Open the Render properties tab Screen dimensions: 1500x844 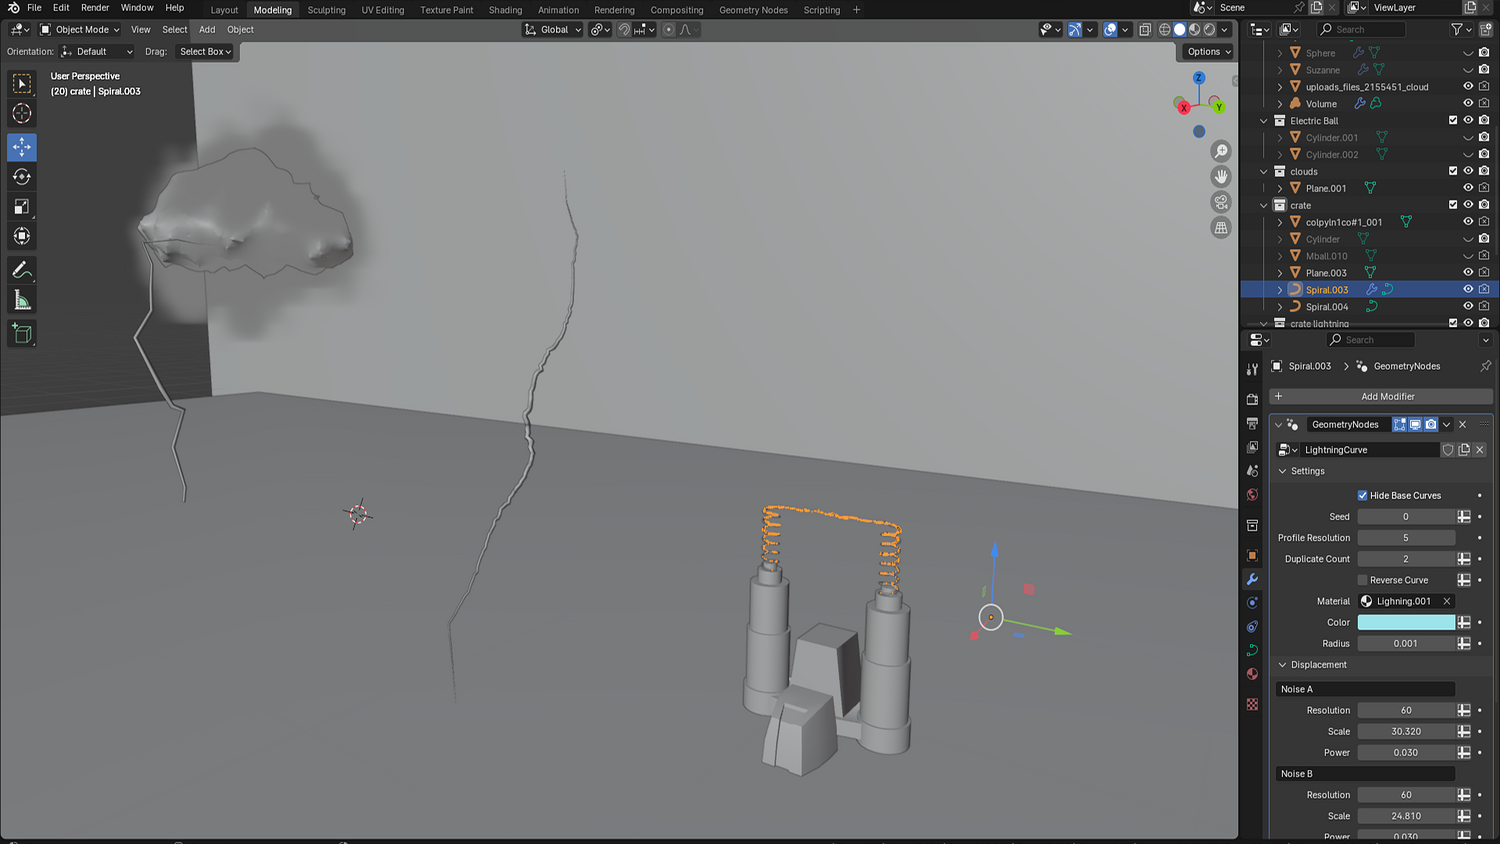pyautogui.click(x=1252, y=399)
